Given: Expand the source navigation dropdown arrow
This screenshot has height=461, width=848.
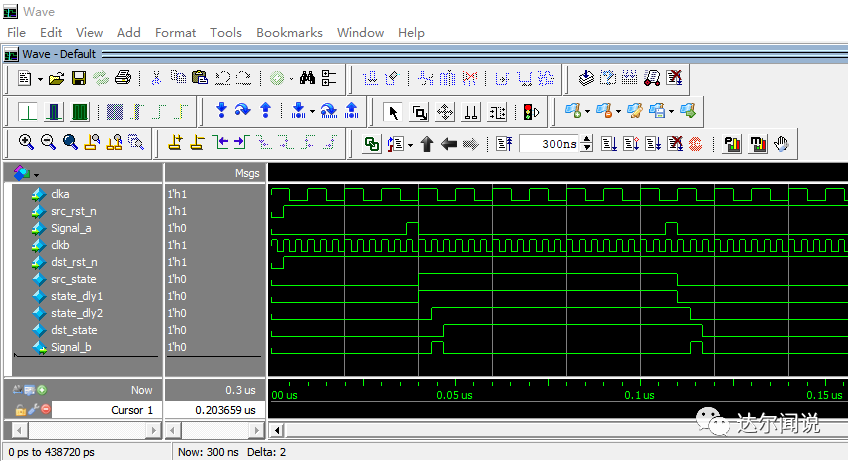Looking at the screenshot, I should click(410, 145).
